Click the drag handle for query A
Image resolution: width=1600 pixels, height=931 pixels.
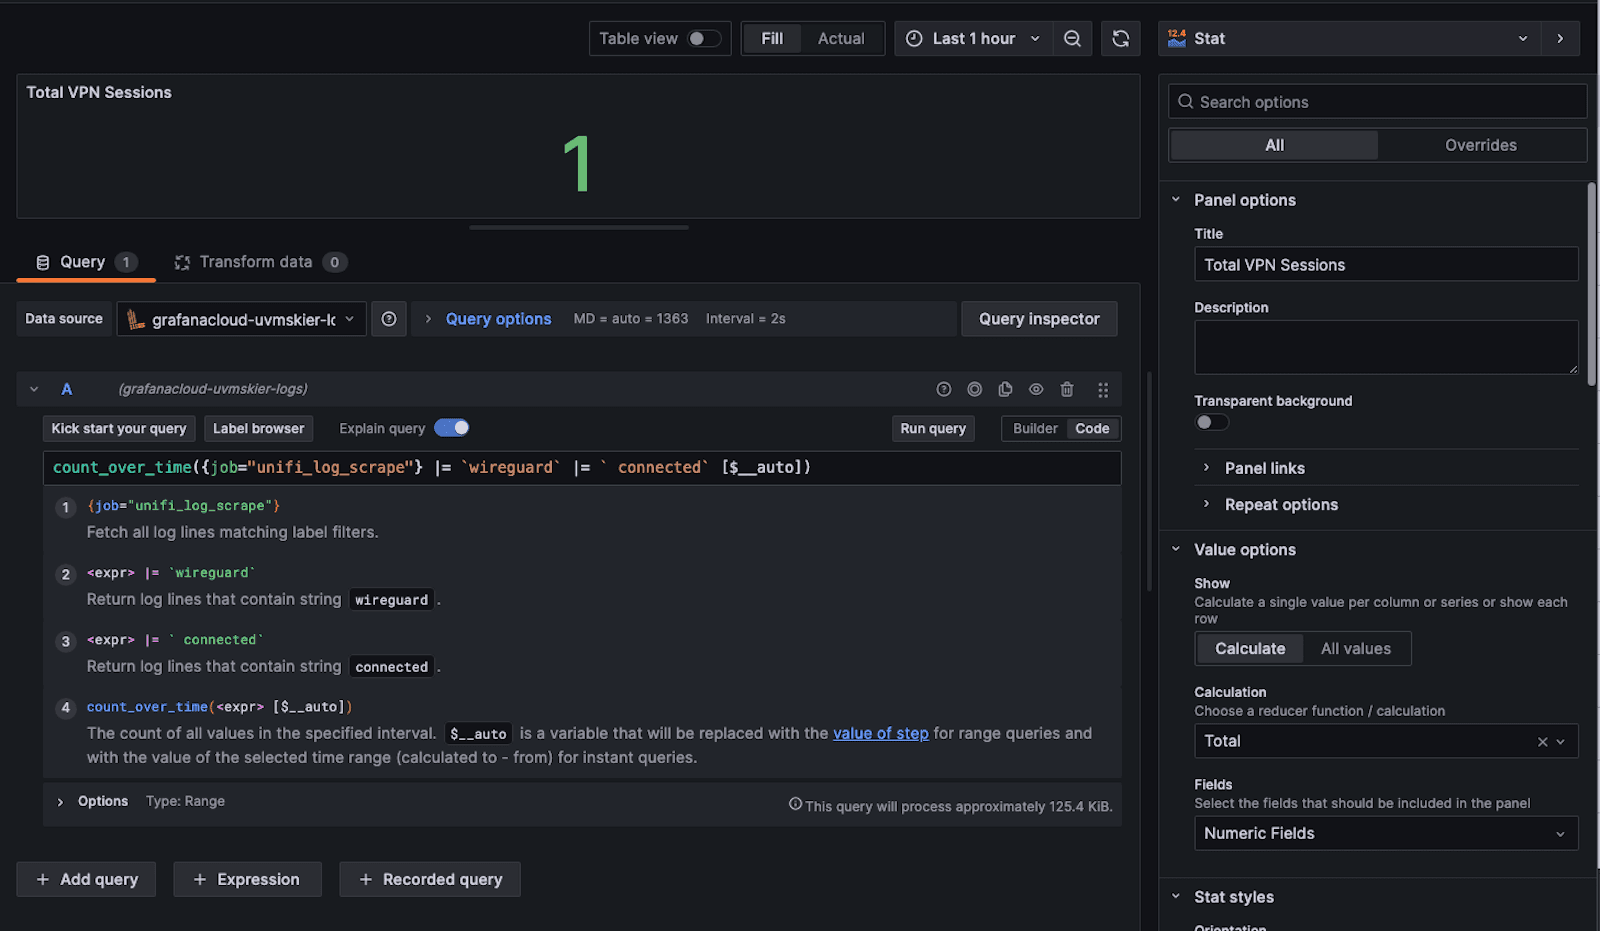click(1103, 390)
